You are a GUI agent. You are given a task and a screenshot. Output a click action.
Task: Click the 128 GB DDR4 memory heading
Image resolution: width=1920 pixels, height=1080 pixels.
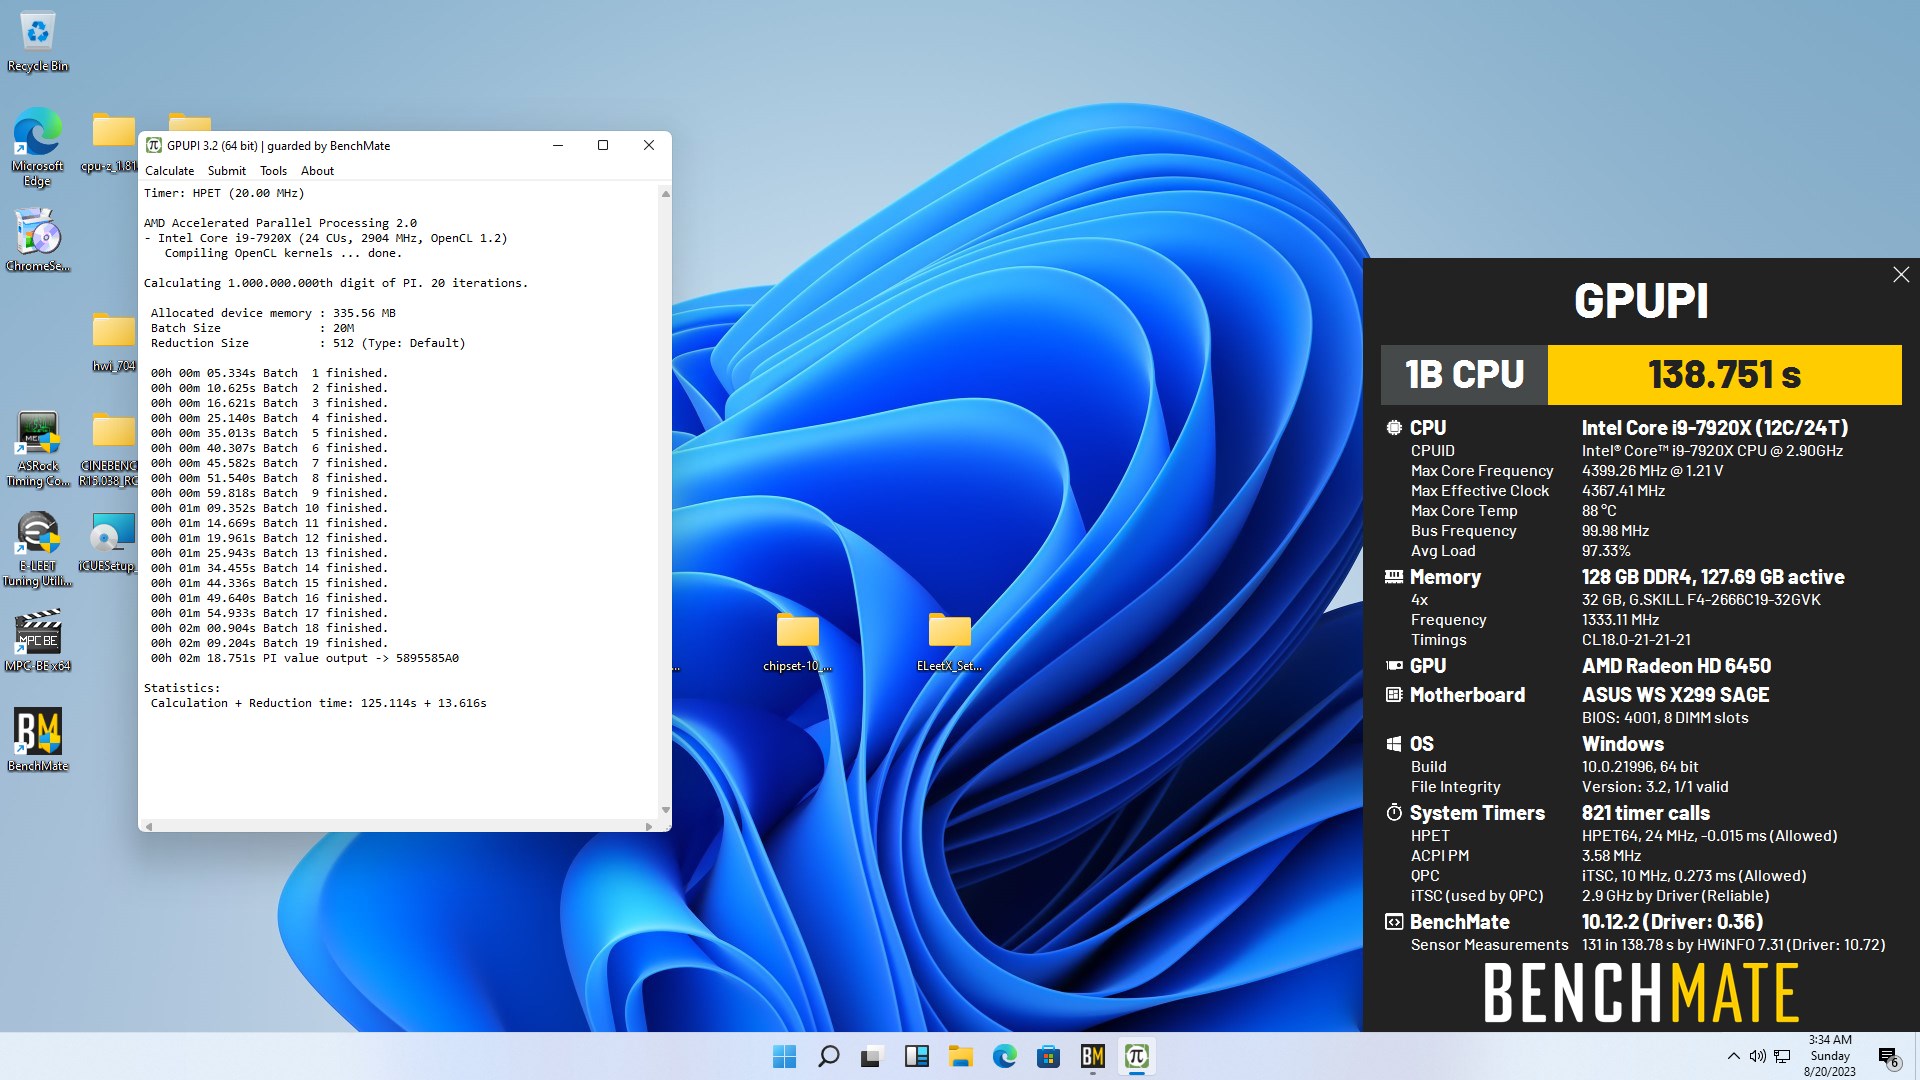click(1713, 577)
